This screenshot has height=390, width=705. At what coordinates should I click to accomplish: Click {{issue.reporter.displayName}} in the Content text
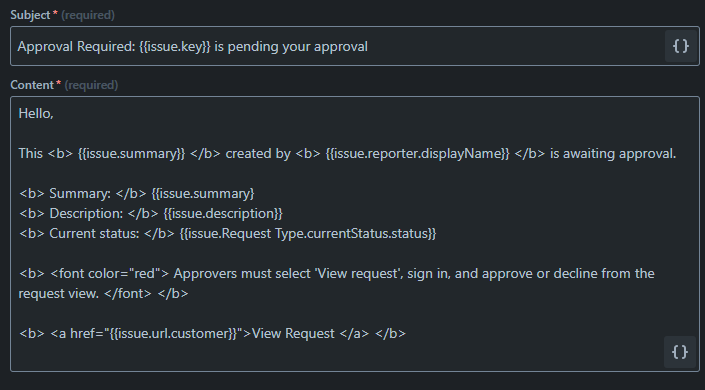click(417, 153)
